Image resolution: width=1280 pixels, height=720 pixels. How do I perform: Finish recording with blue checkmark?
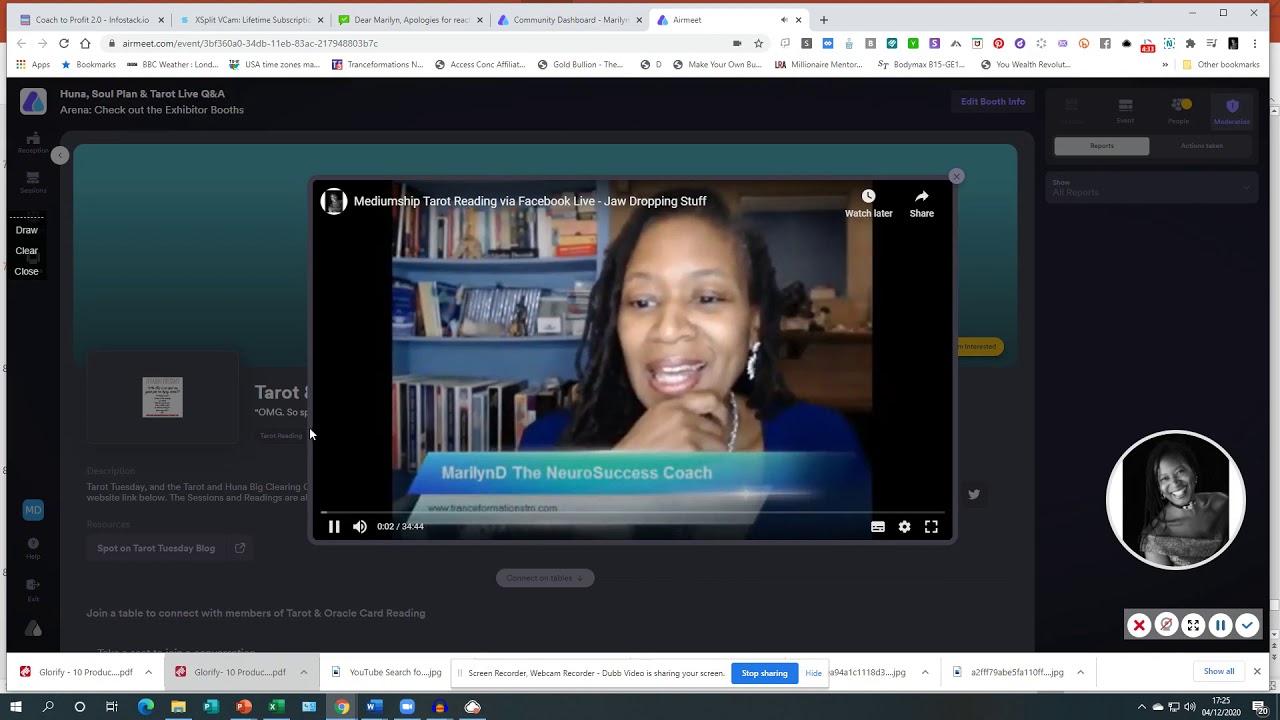tap(1247, 626)
